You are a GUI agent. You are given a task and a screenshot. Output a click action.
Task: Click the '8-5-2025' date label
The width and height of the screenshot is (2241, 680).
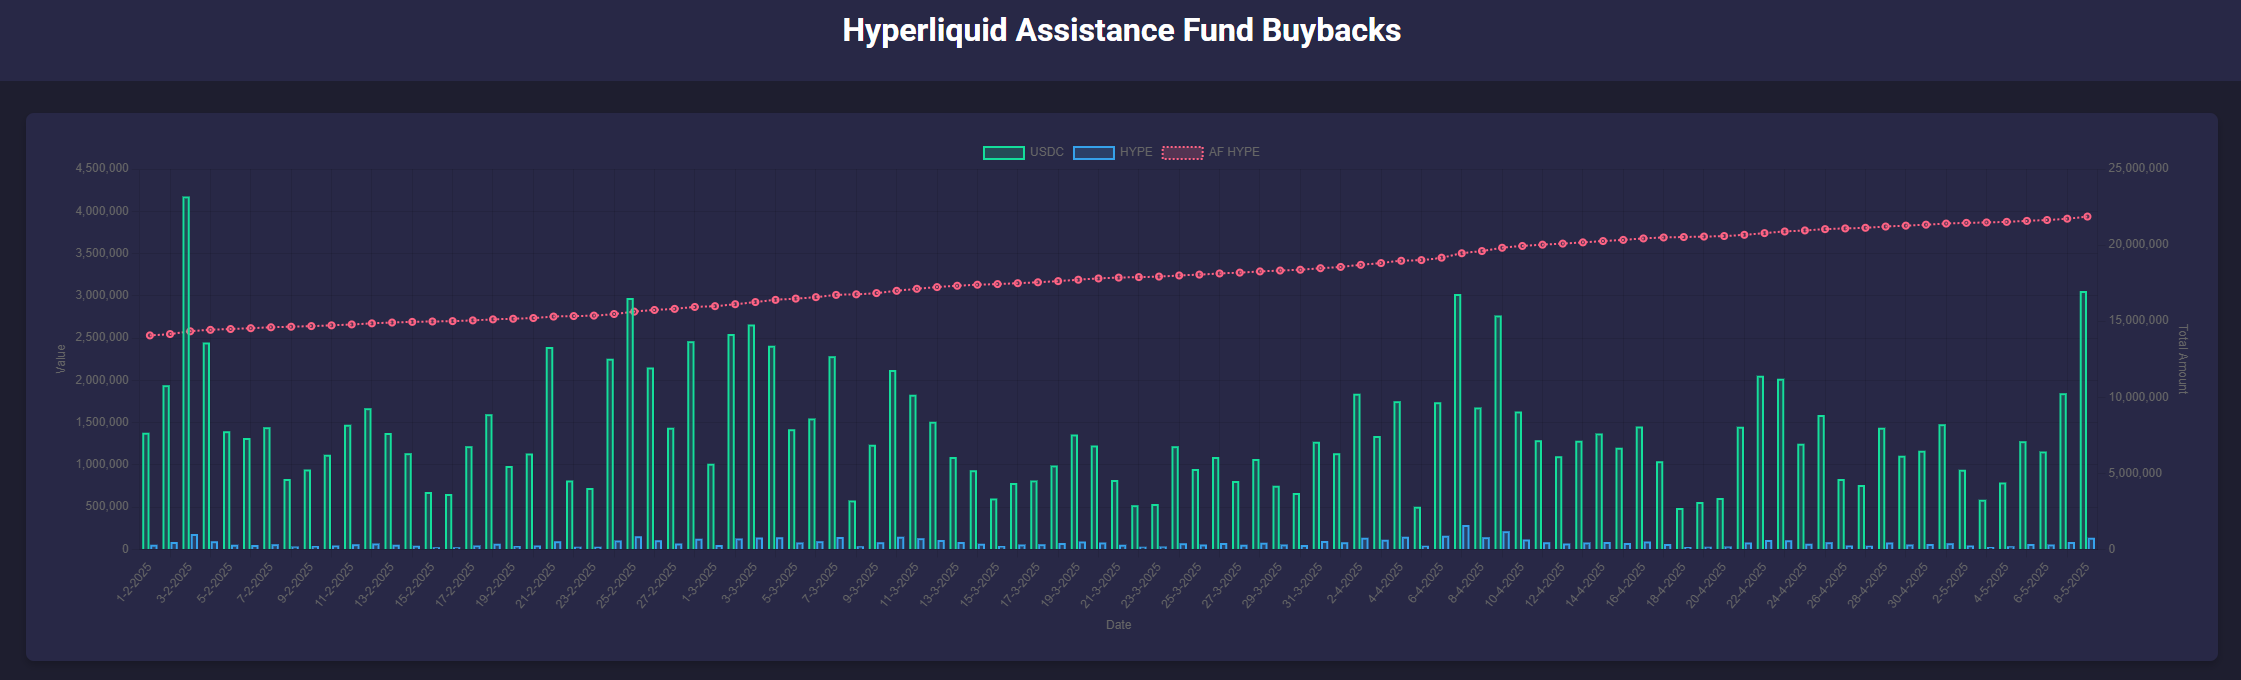point(2071,582)
